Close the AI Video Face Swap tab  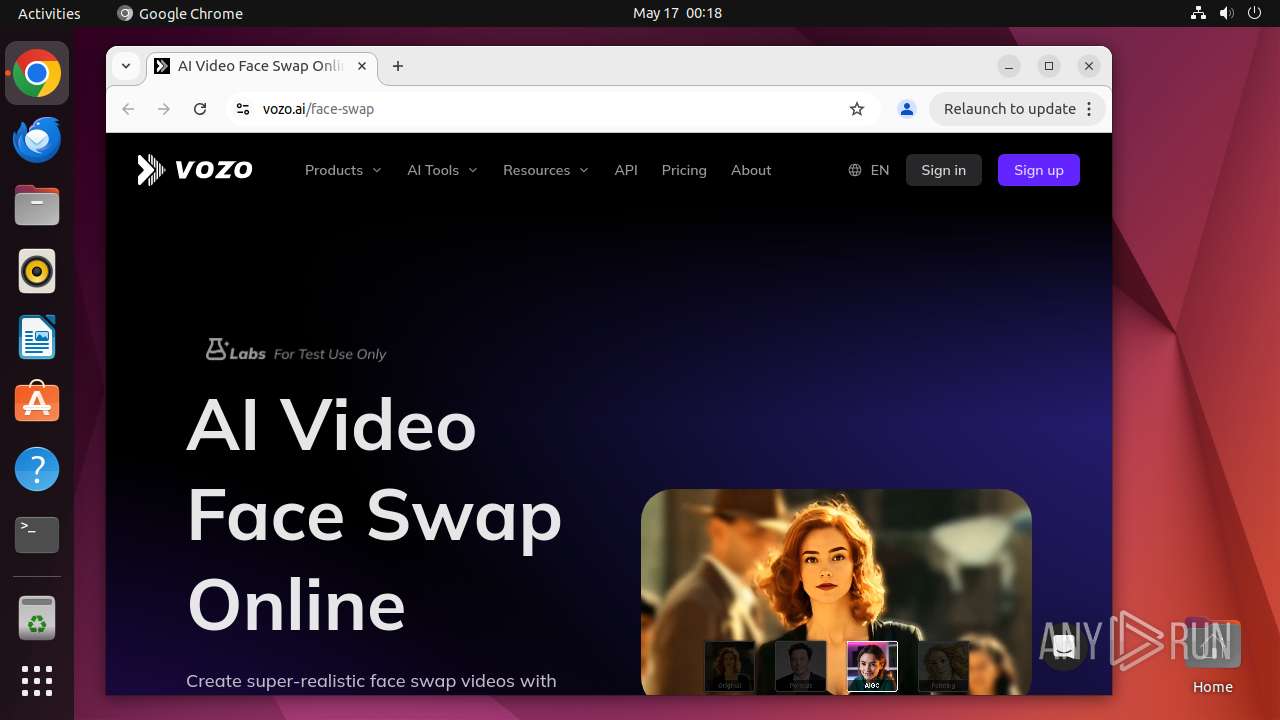tap(362, 66)
